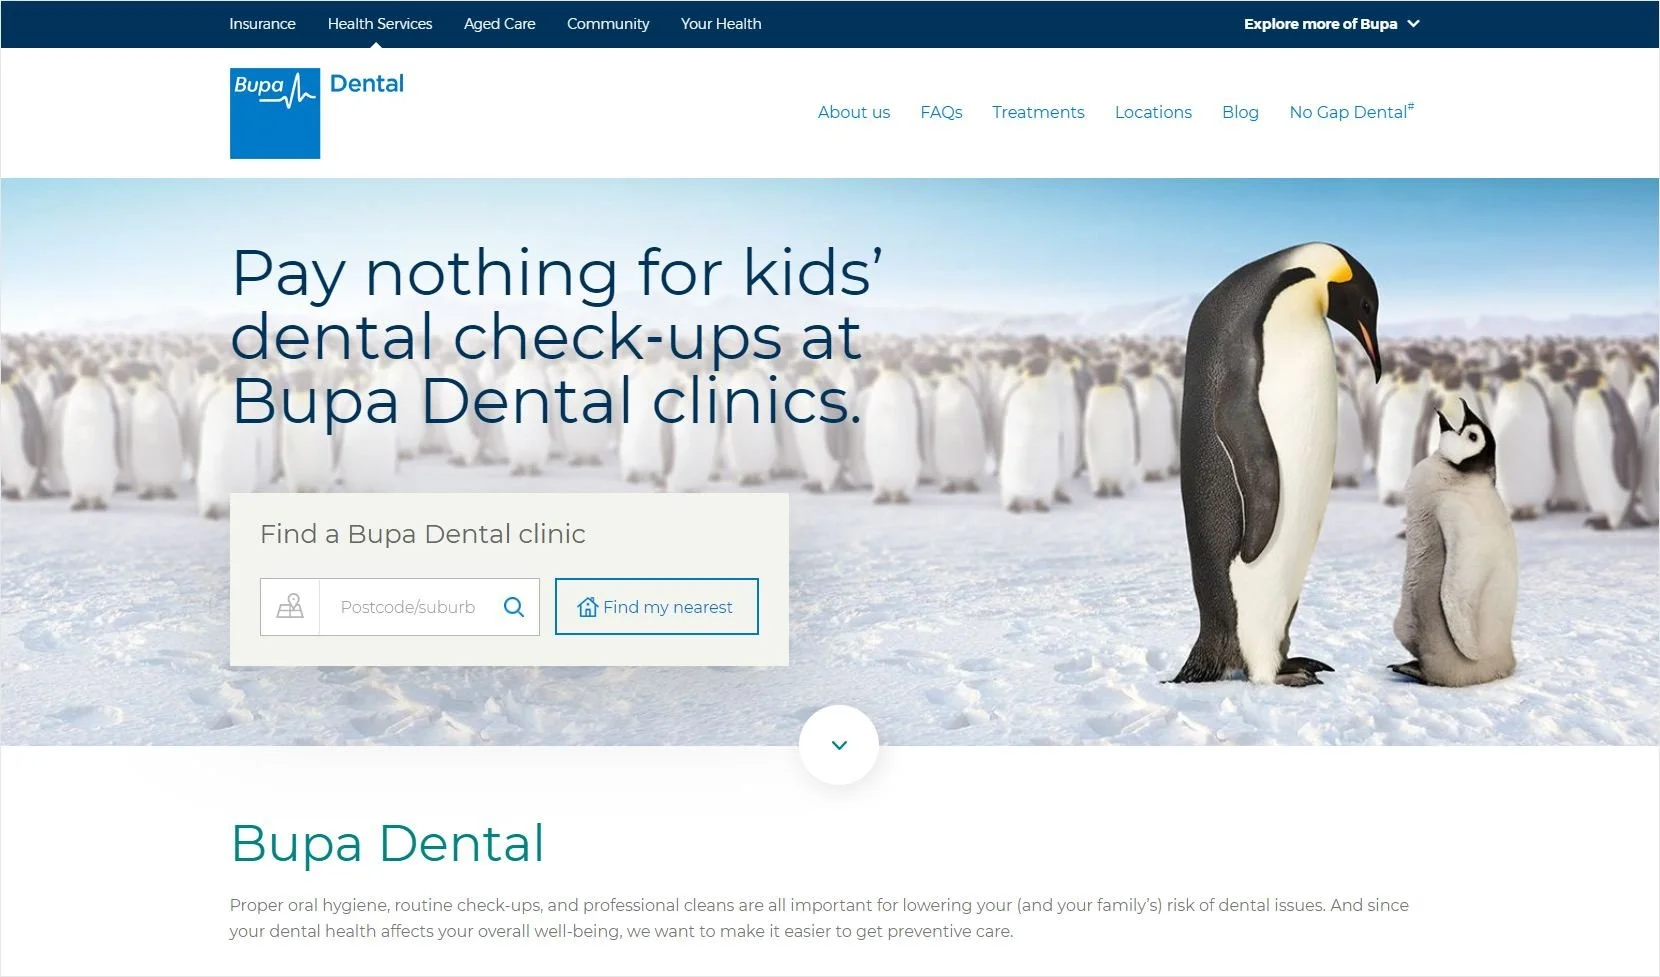Select the Health Services tab
Screen dimensions: 1660x977
[x=380, y=24]
